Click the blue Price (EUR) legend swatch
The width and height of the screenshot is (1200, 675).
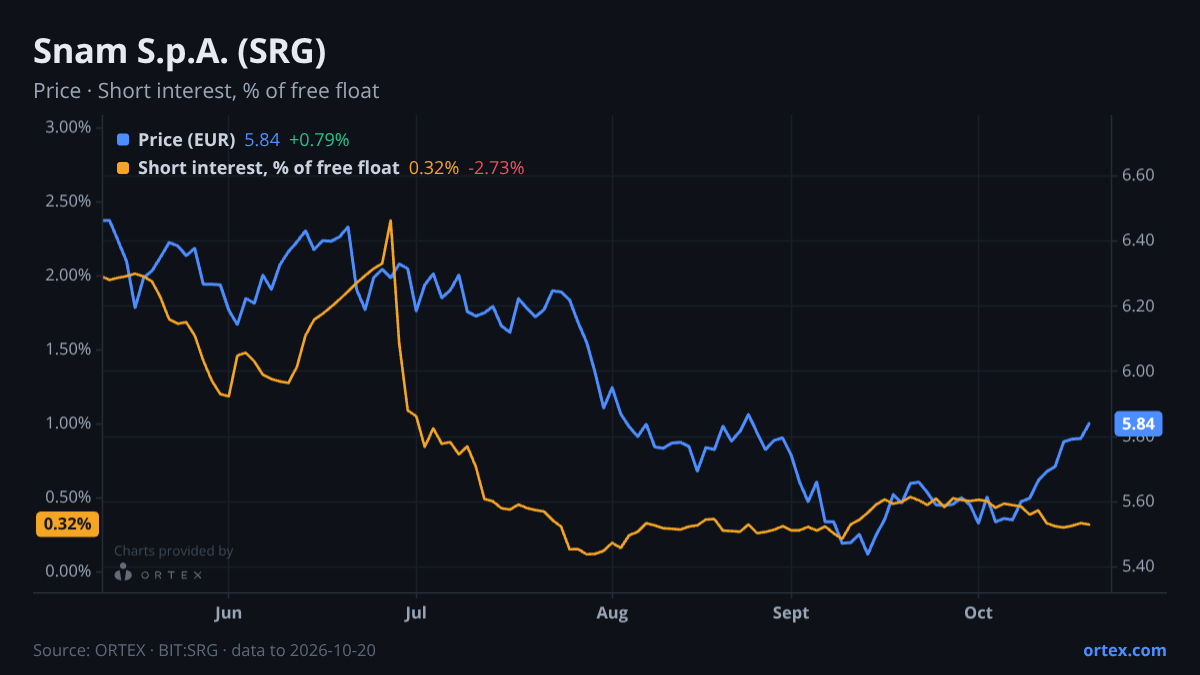coord(123,140)
